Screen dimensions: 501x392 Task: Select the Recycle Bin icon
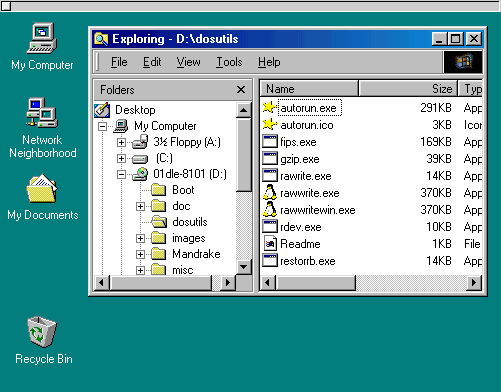point(42,332)
